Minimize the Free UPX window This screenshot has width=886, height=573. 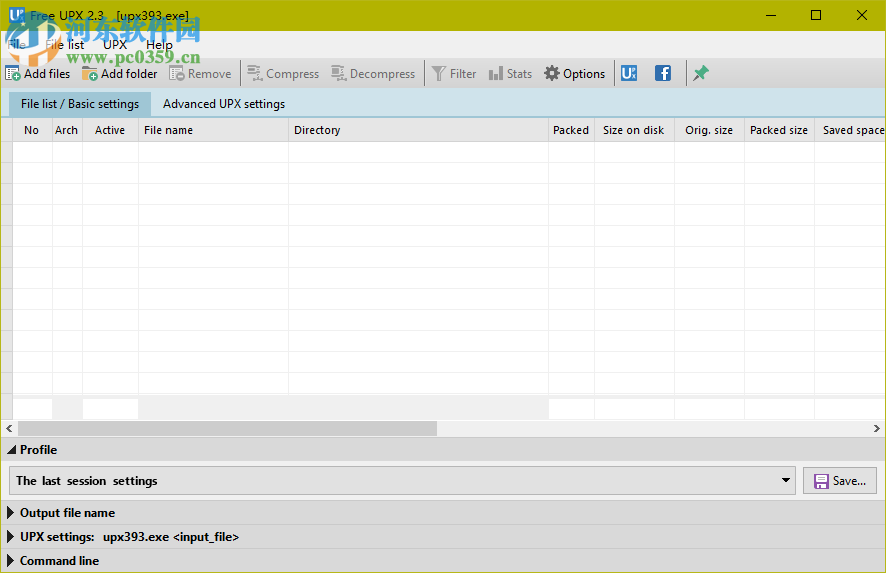pyautogui.click(x=771, y=15)
